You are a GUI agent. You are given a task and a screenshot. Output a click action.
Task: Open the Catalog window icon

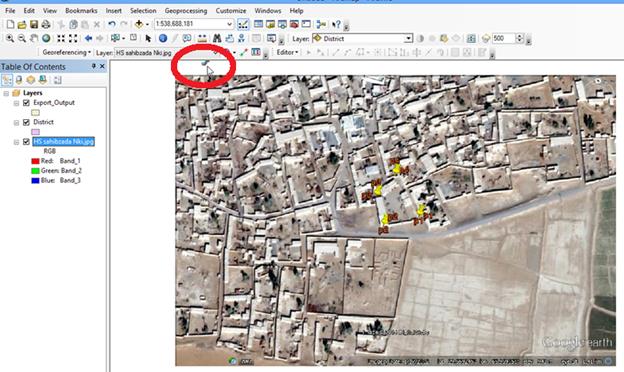tap(270, 25)
